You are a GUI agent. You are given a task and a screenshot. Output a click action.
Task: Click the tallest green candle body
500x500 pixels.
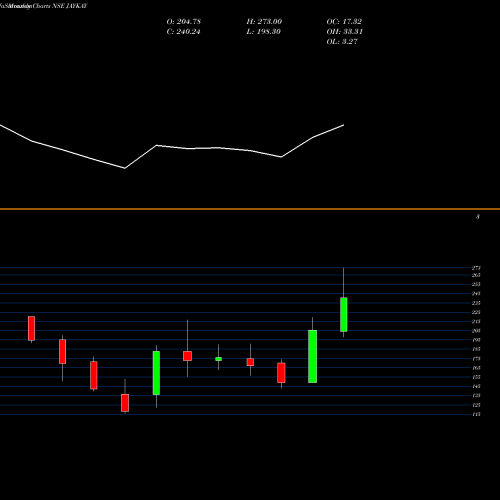(312, 356)
